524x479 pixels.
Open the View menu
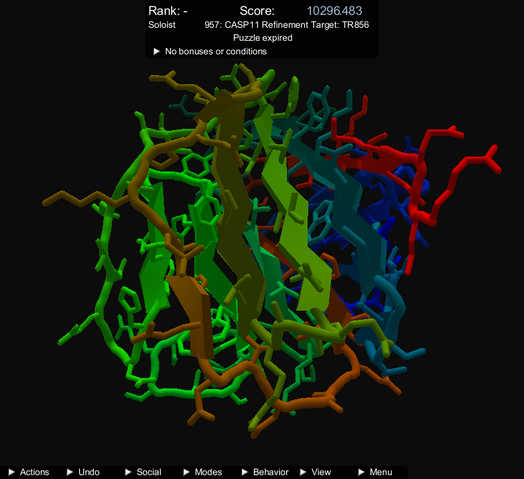(x=316, y=472)
